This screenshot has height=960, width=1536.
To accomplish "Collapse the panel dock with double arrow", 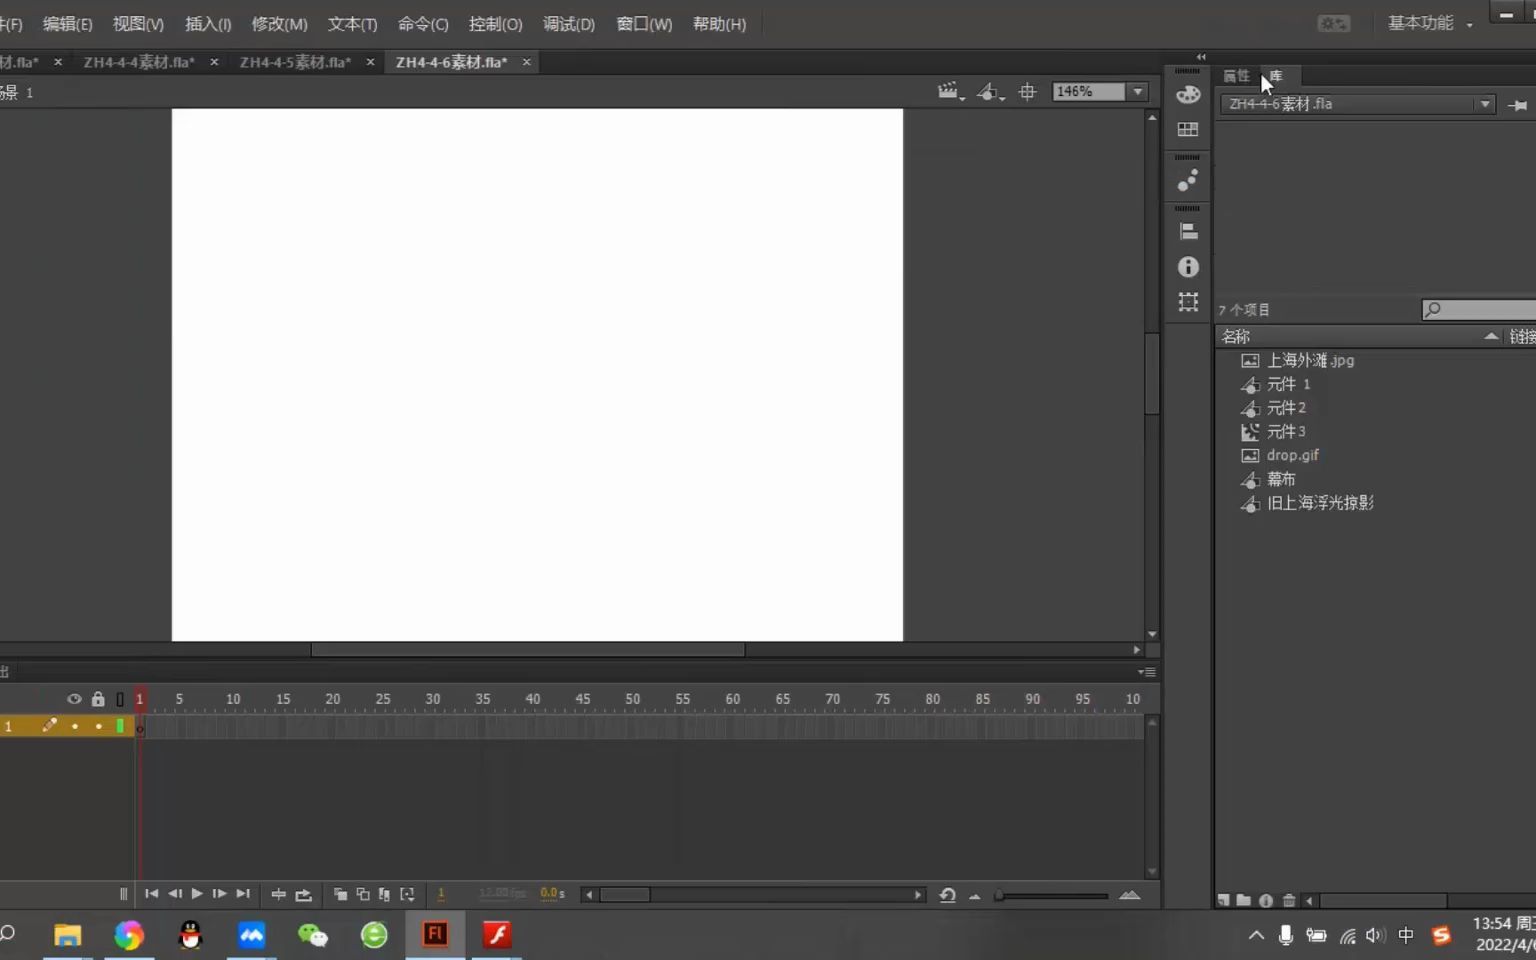I will (x=1201, y=57).
